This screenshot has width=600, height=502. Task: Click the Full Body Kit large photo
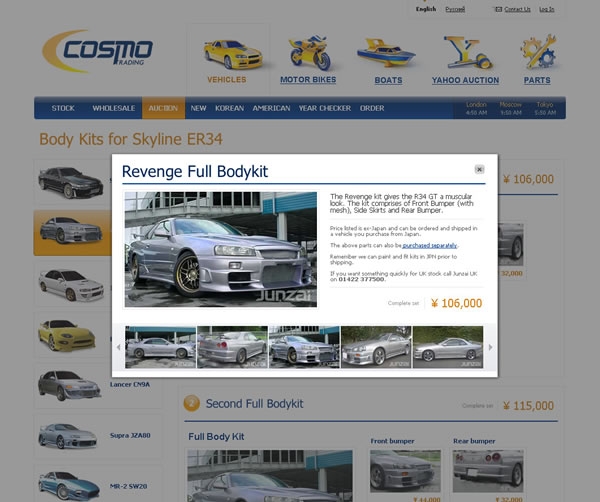click(270, 476)
